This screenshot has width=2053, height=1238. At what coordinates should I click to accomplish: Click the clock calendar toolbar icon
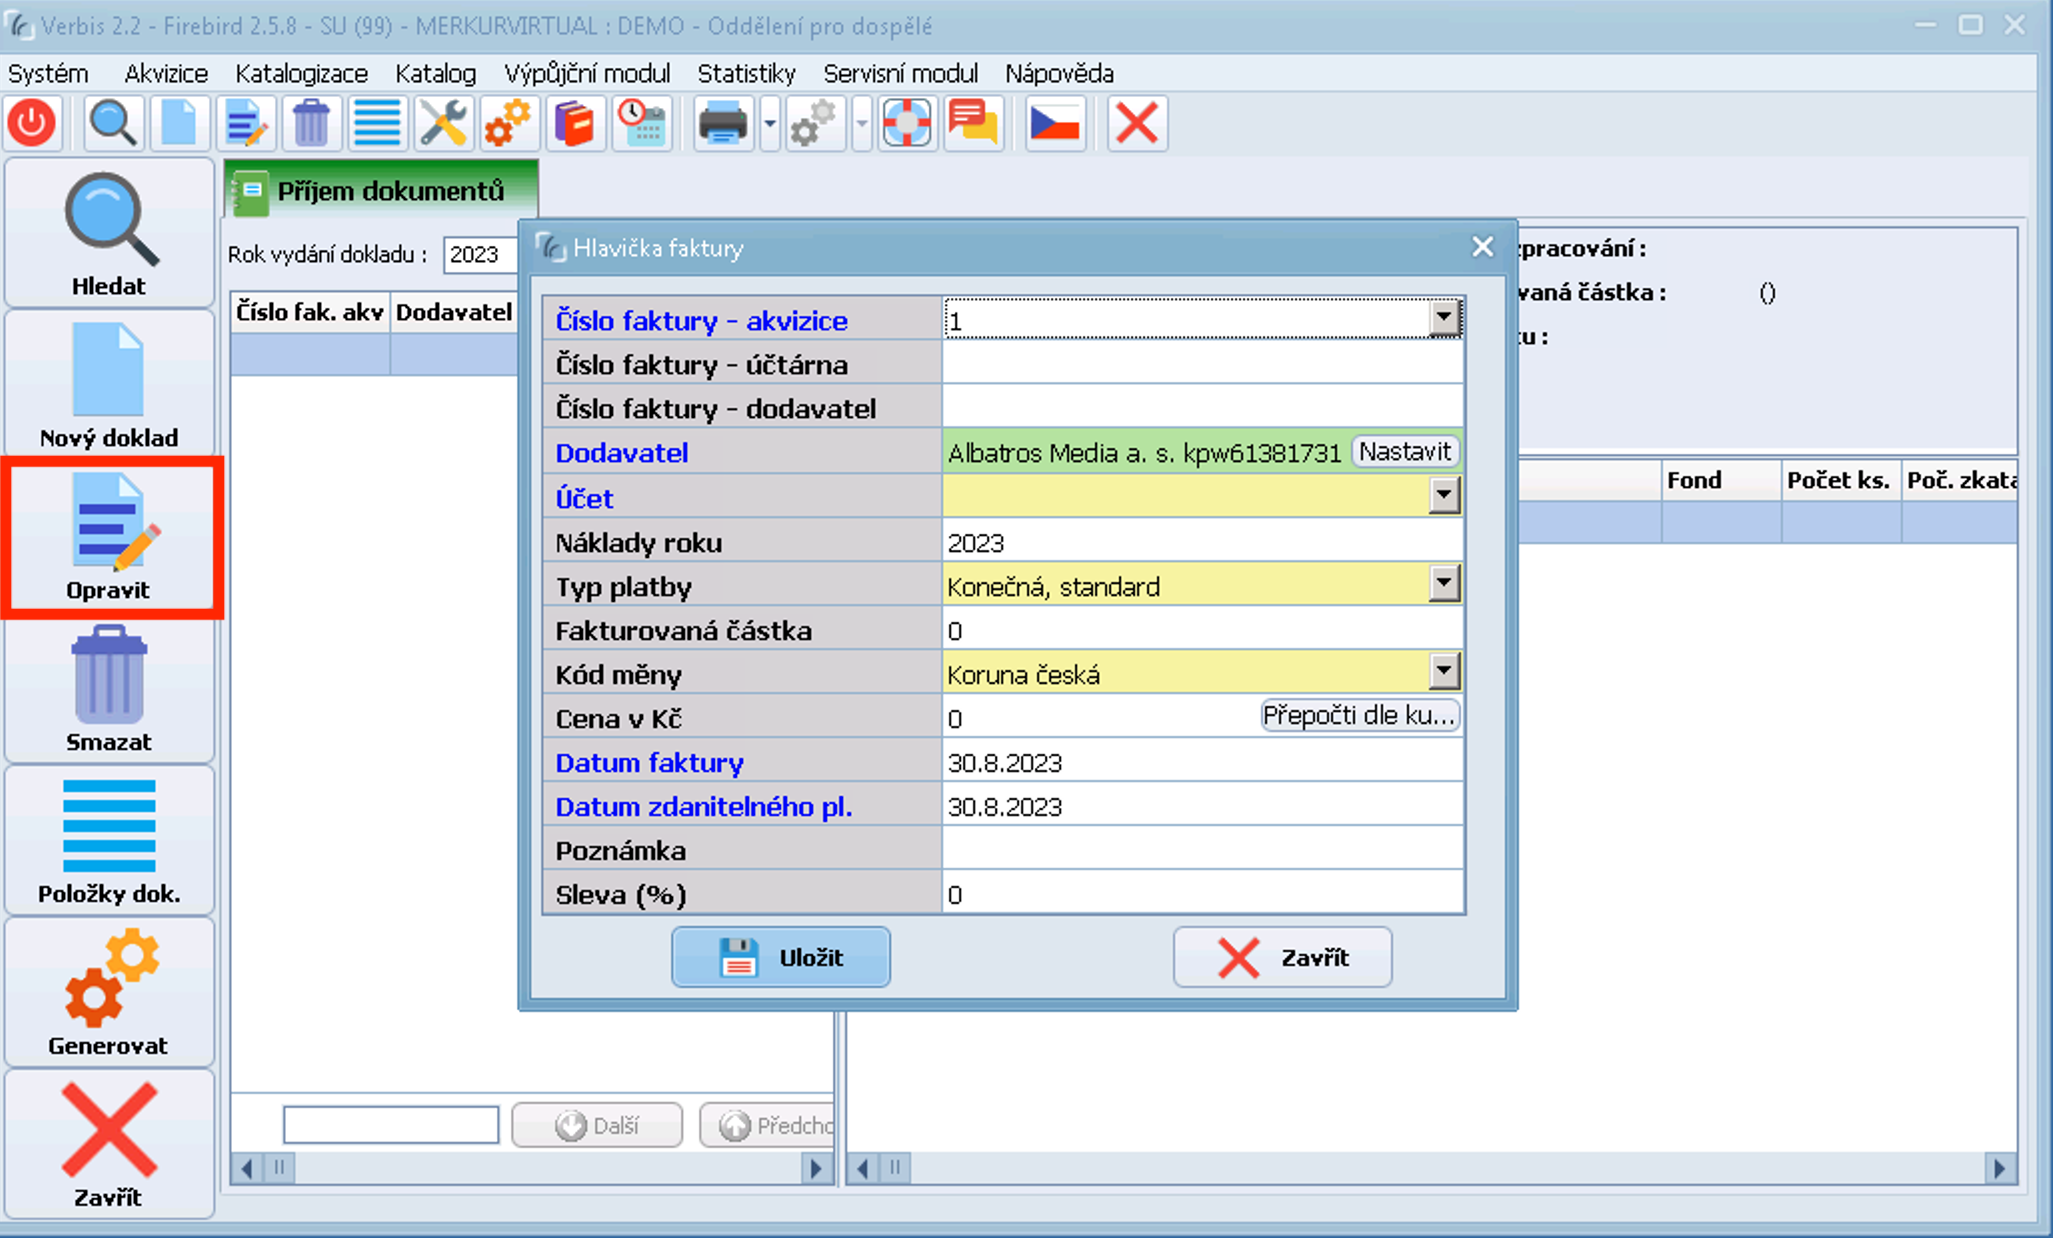(x=641, y=124)
